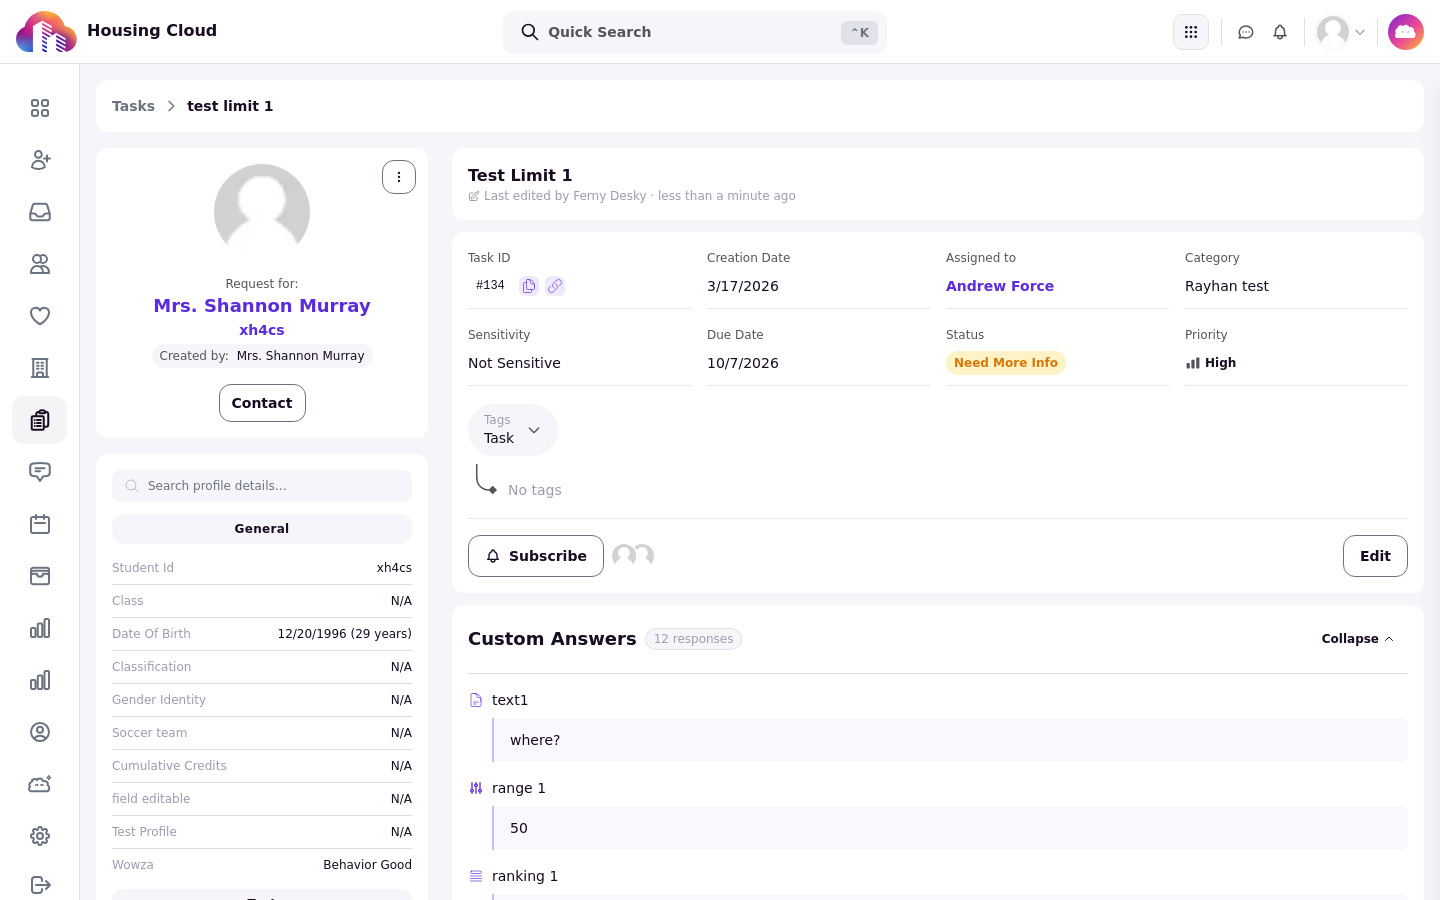Image resolution: width=1440 pixels, height=900 pixels.
Task: Click the Housing Cloud logo
Action: point(46,32)
